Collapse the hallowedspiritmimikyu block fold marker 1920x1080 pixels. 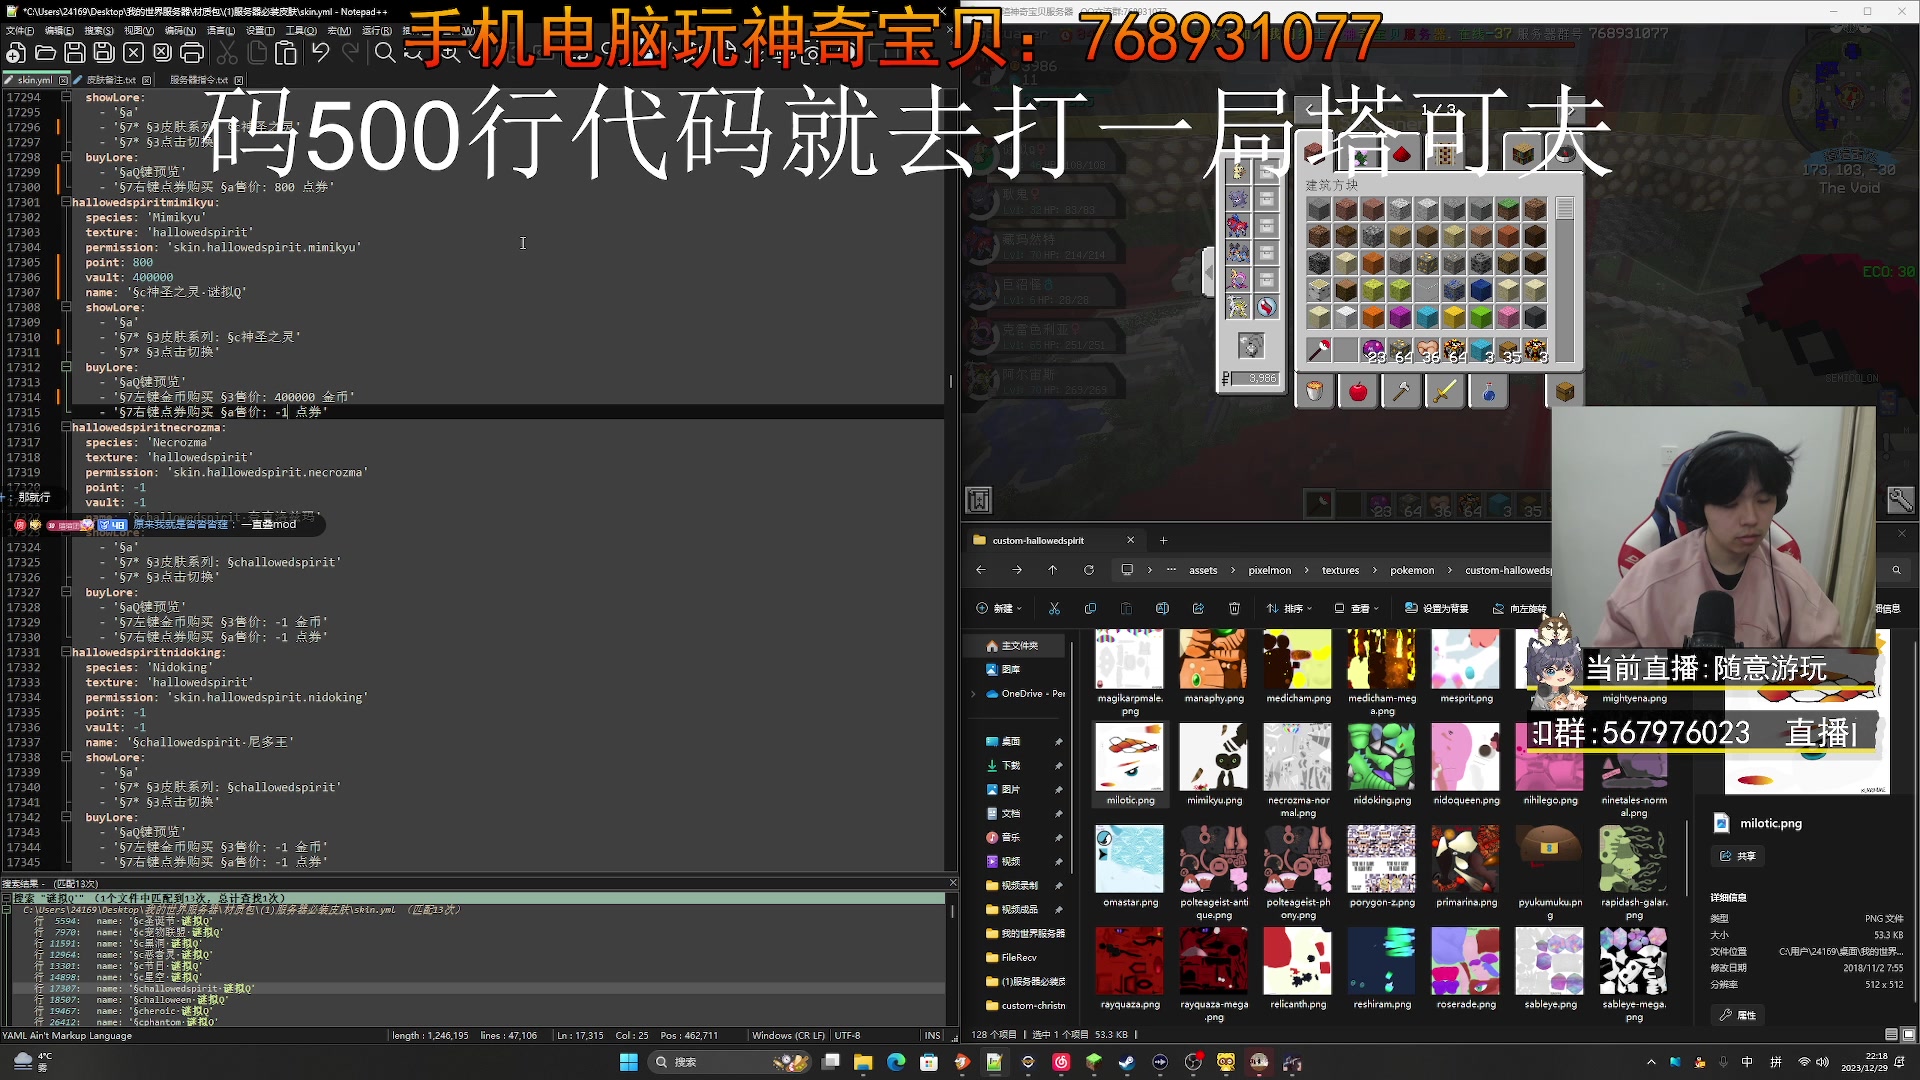(66, 202)
